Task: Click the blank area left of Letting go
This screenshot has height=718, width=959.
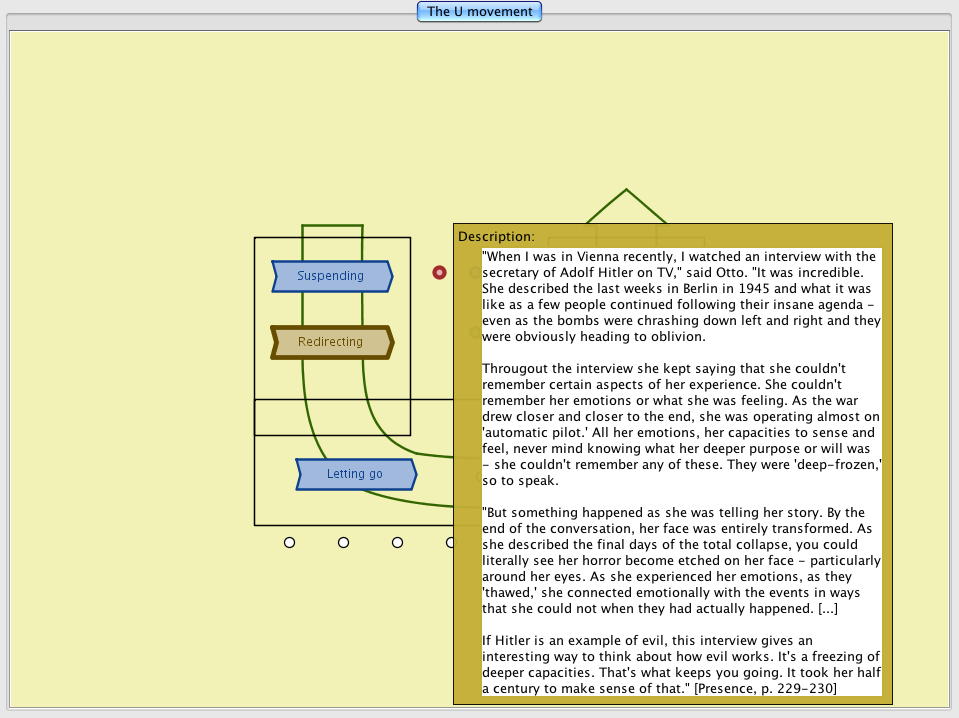Action: (275, 474)
